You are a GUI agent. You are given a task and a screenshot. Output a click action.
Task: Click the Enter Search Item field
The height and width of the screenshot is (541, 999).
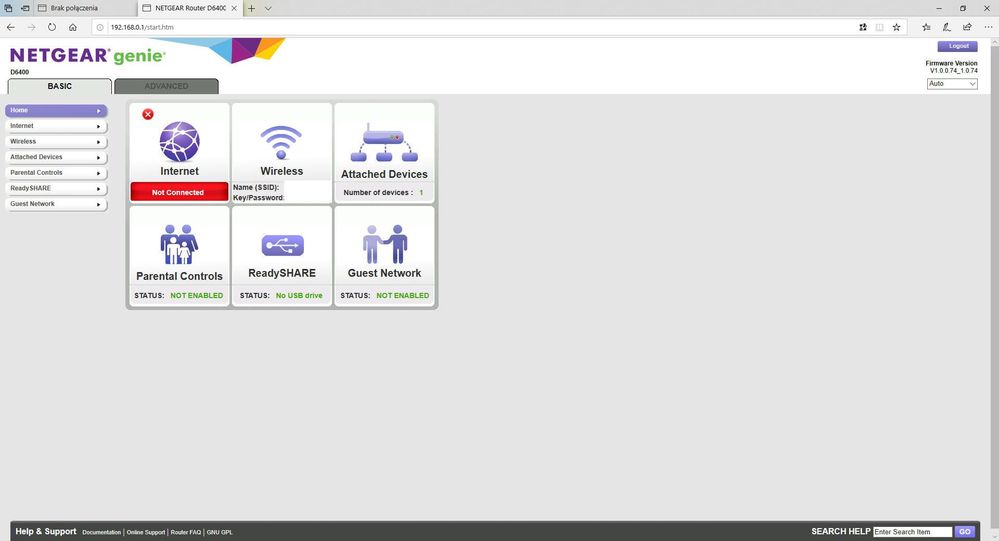point(912,532)
